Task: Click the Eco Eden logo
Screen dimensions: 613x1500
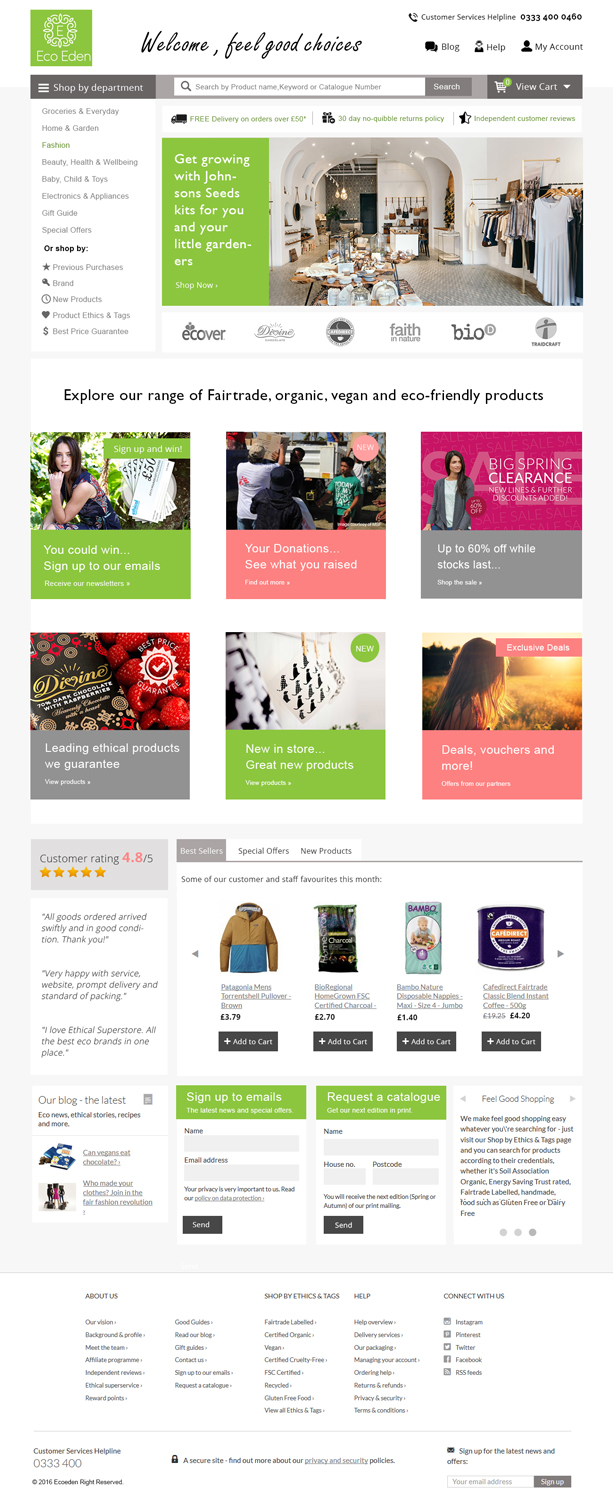Action: click(61, 38)
